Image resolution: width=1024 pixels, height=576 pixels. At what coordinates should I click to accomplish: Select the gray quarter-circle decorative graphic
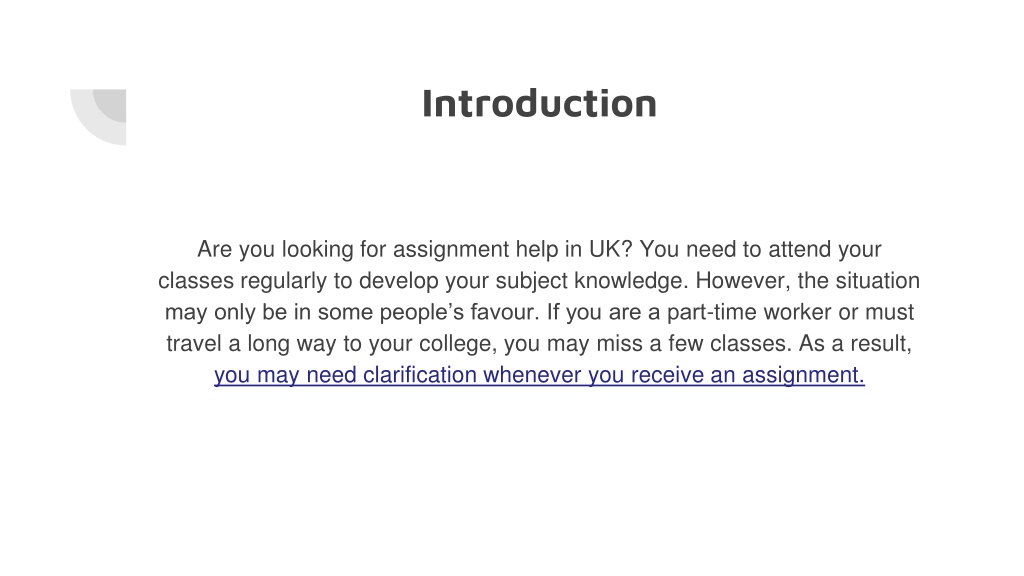pyautogui.click(x=98, y=117)
